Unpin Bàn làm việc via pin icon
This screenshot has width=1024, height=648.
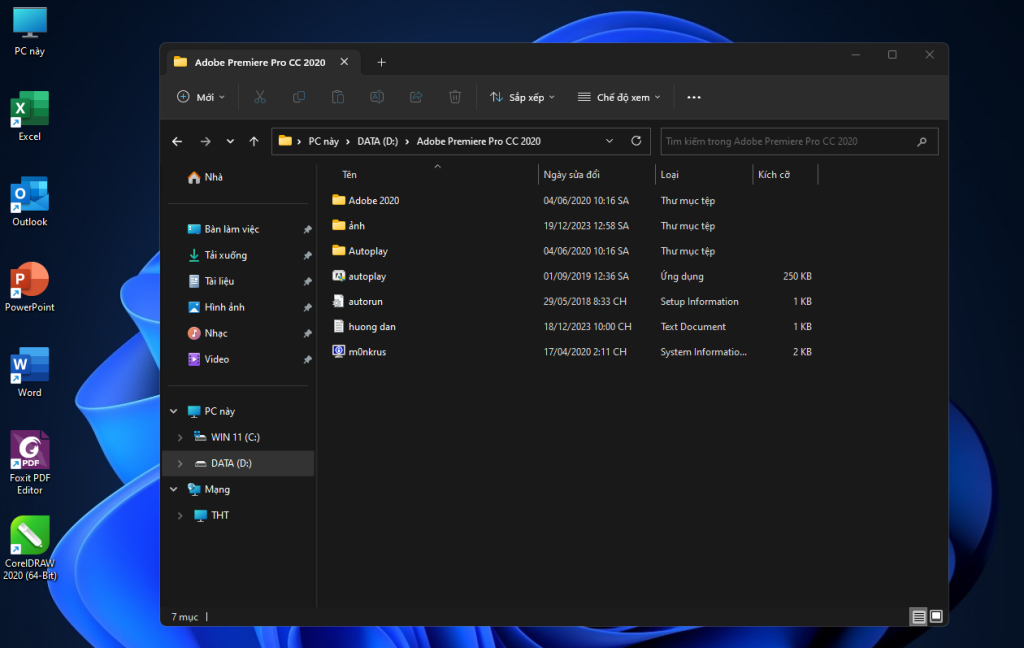tap(307, 229)
